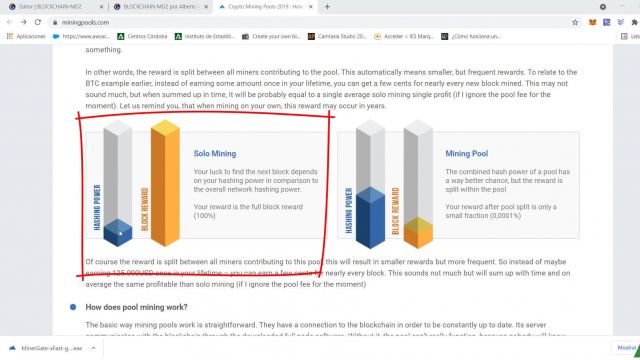
Task: Click the Solo Mining orange block reward bar
Action: 165,183
